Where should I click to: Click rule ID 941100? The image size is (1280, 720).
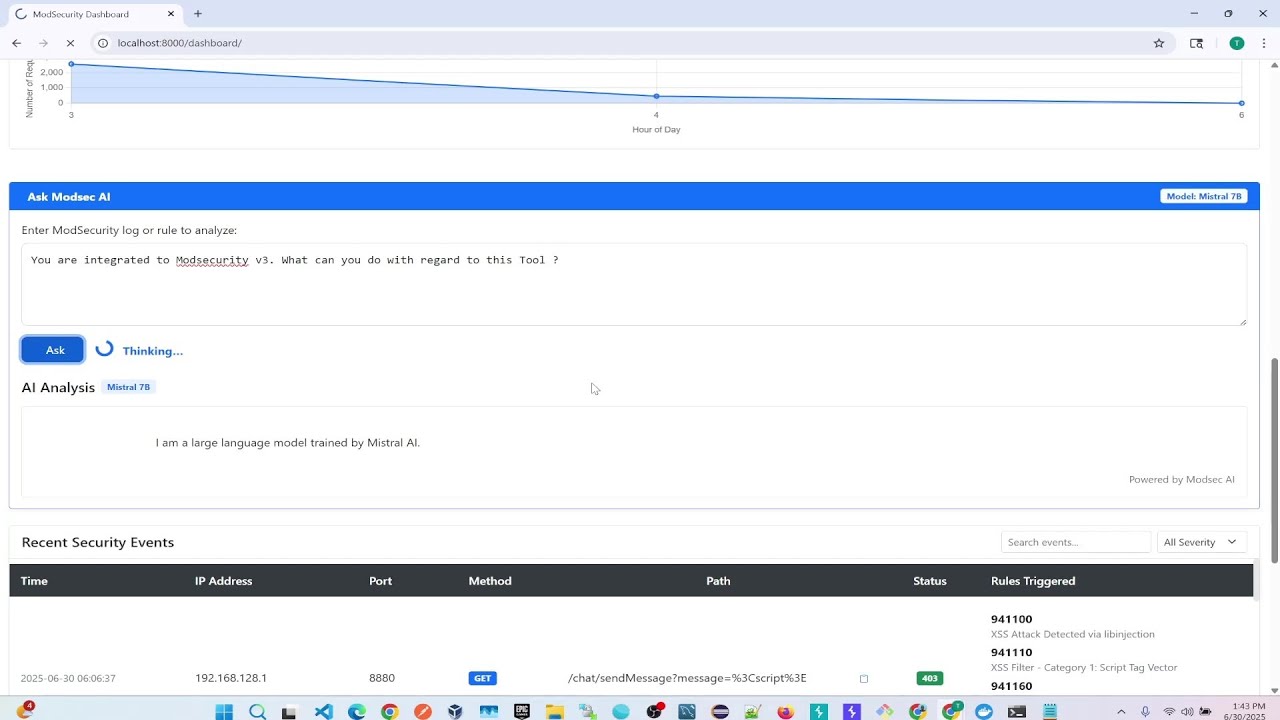point(1011,619)
